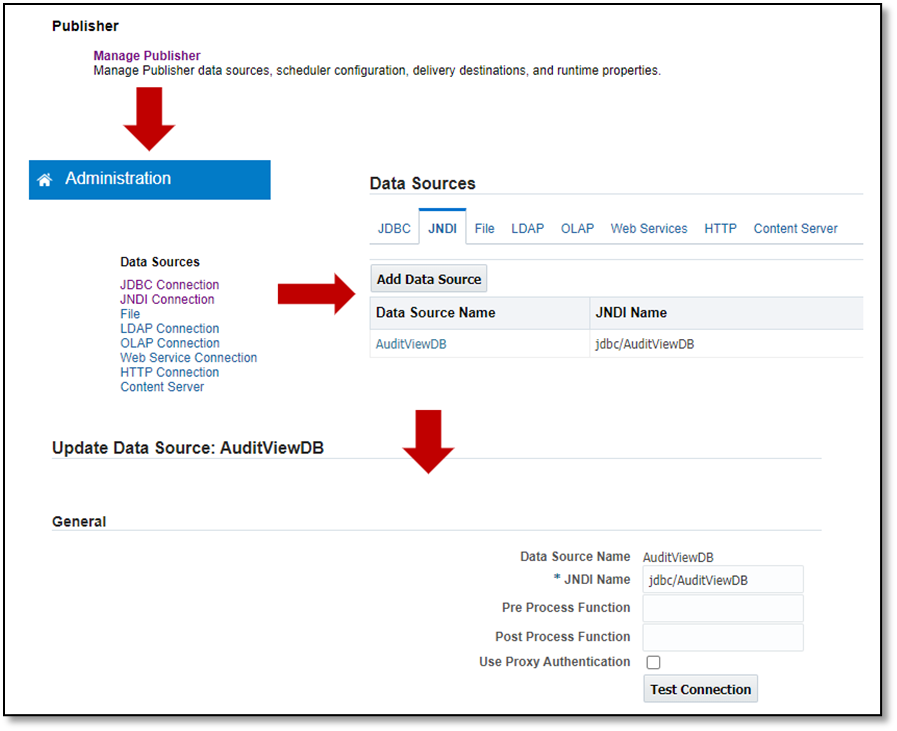Open the AuditViewDB data source link
Screen dimensions: 897x731
418,344
